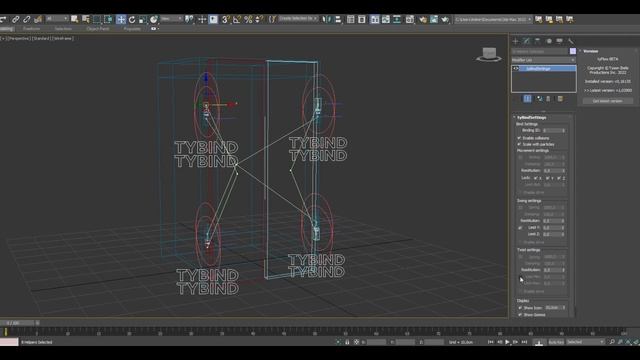This screenshot has width=640, height=360.
Task: Open the project path dropdown
Action: point(493,19)
